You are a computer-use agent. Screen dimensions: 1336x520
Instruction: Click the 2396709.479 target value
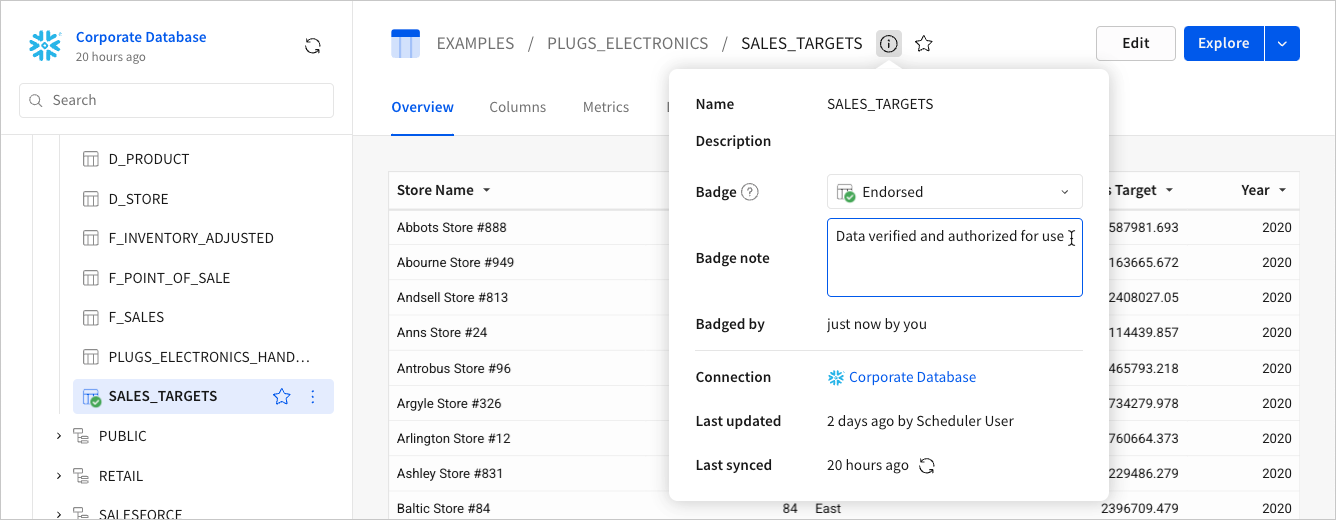tap(1140, 509)
